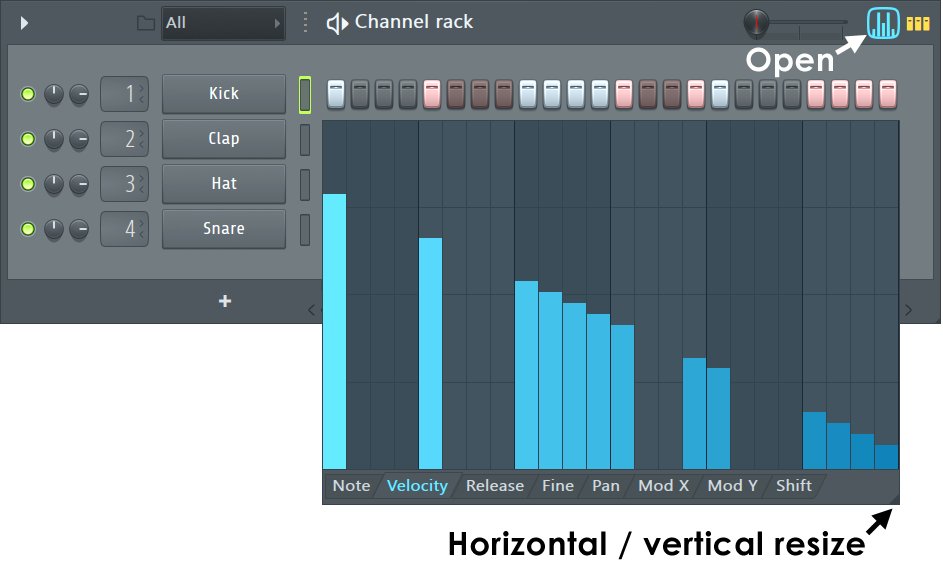Click the shortest velocity bar on last step
Screen dimensions: 943x570
(886, 457)
